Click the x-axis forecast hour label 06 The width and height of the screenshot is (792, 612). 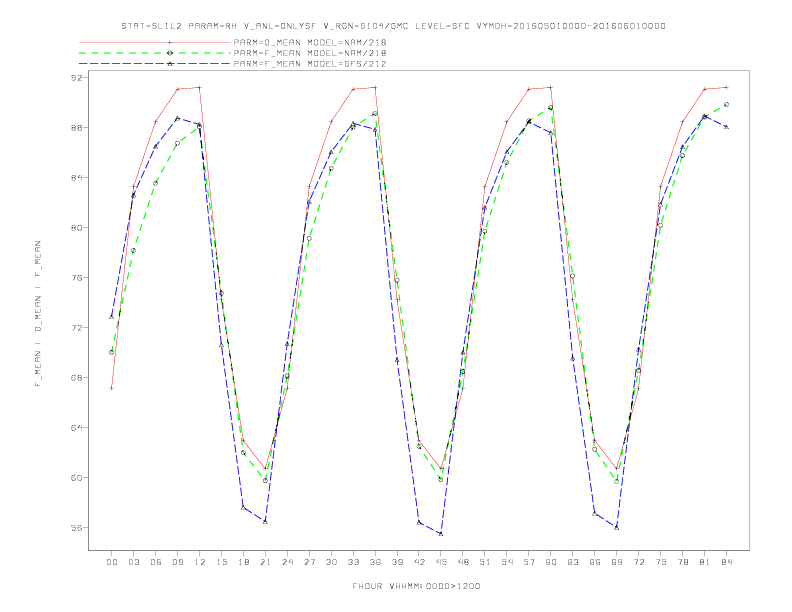[x=156, y=562]
